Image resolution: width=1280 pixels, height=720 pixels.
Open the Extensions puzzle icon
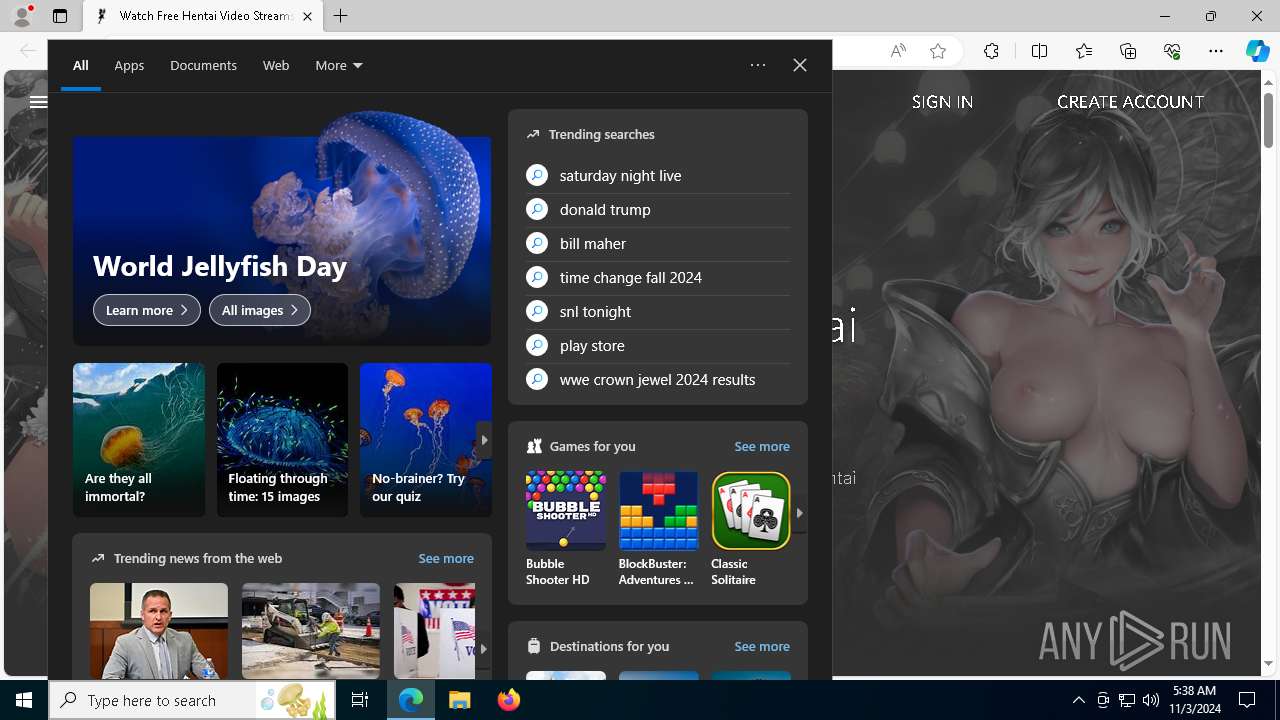pyautogui.click(x=991, y=51)
